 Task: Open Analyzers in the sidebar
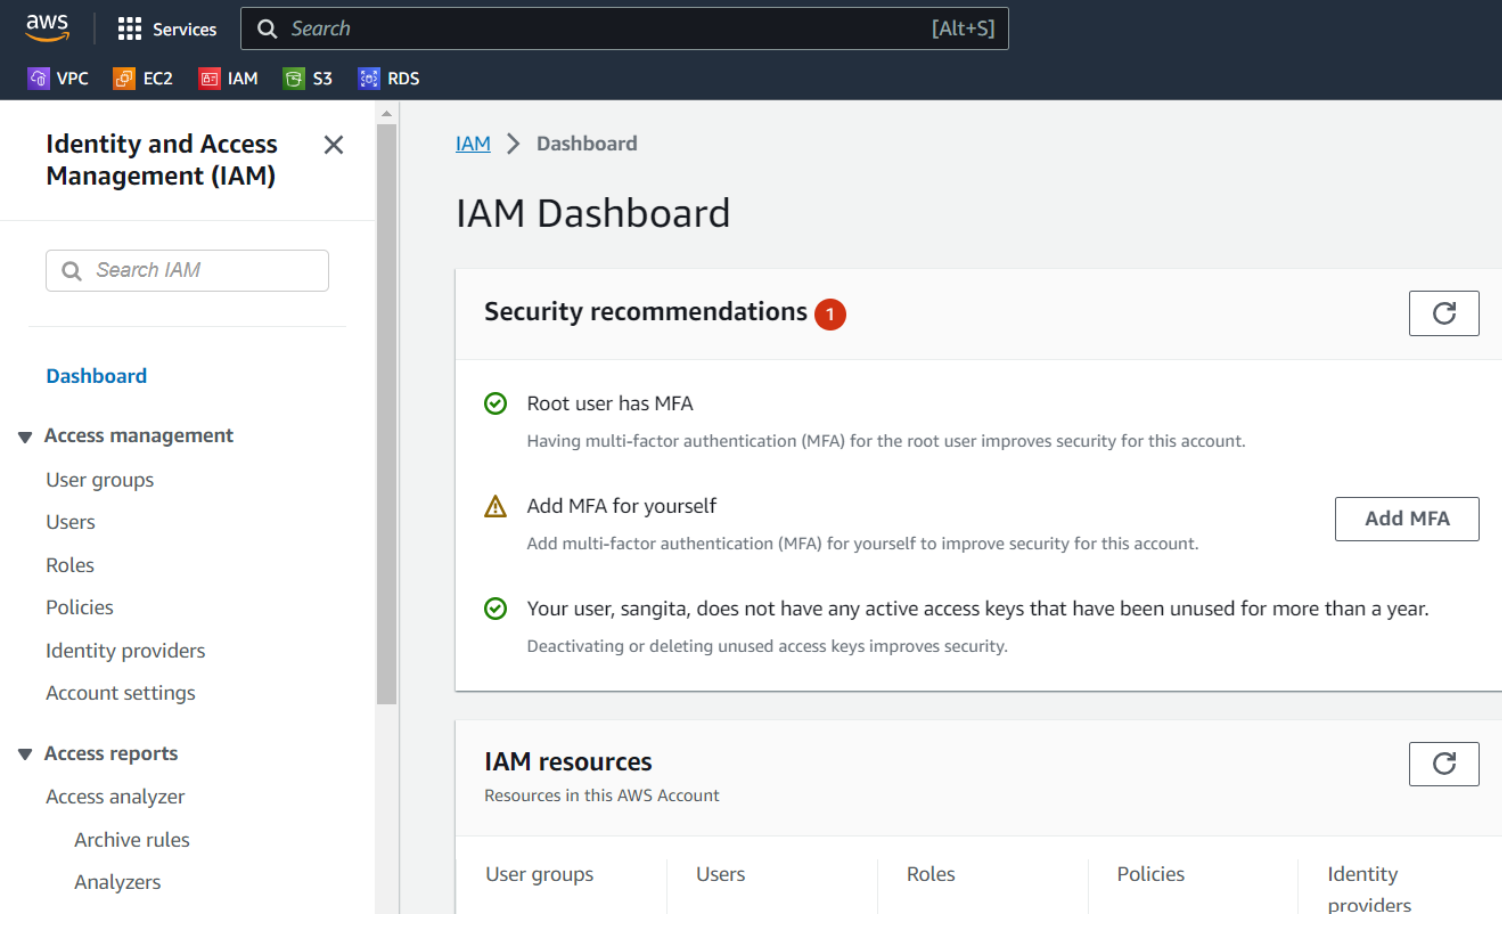[117, 882]
